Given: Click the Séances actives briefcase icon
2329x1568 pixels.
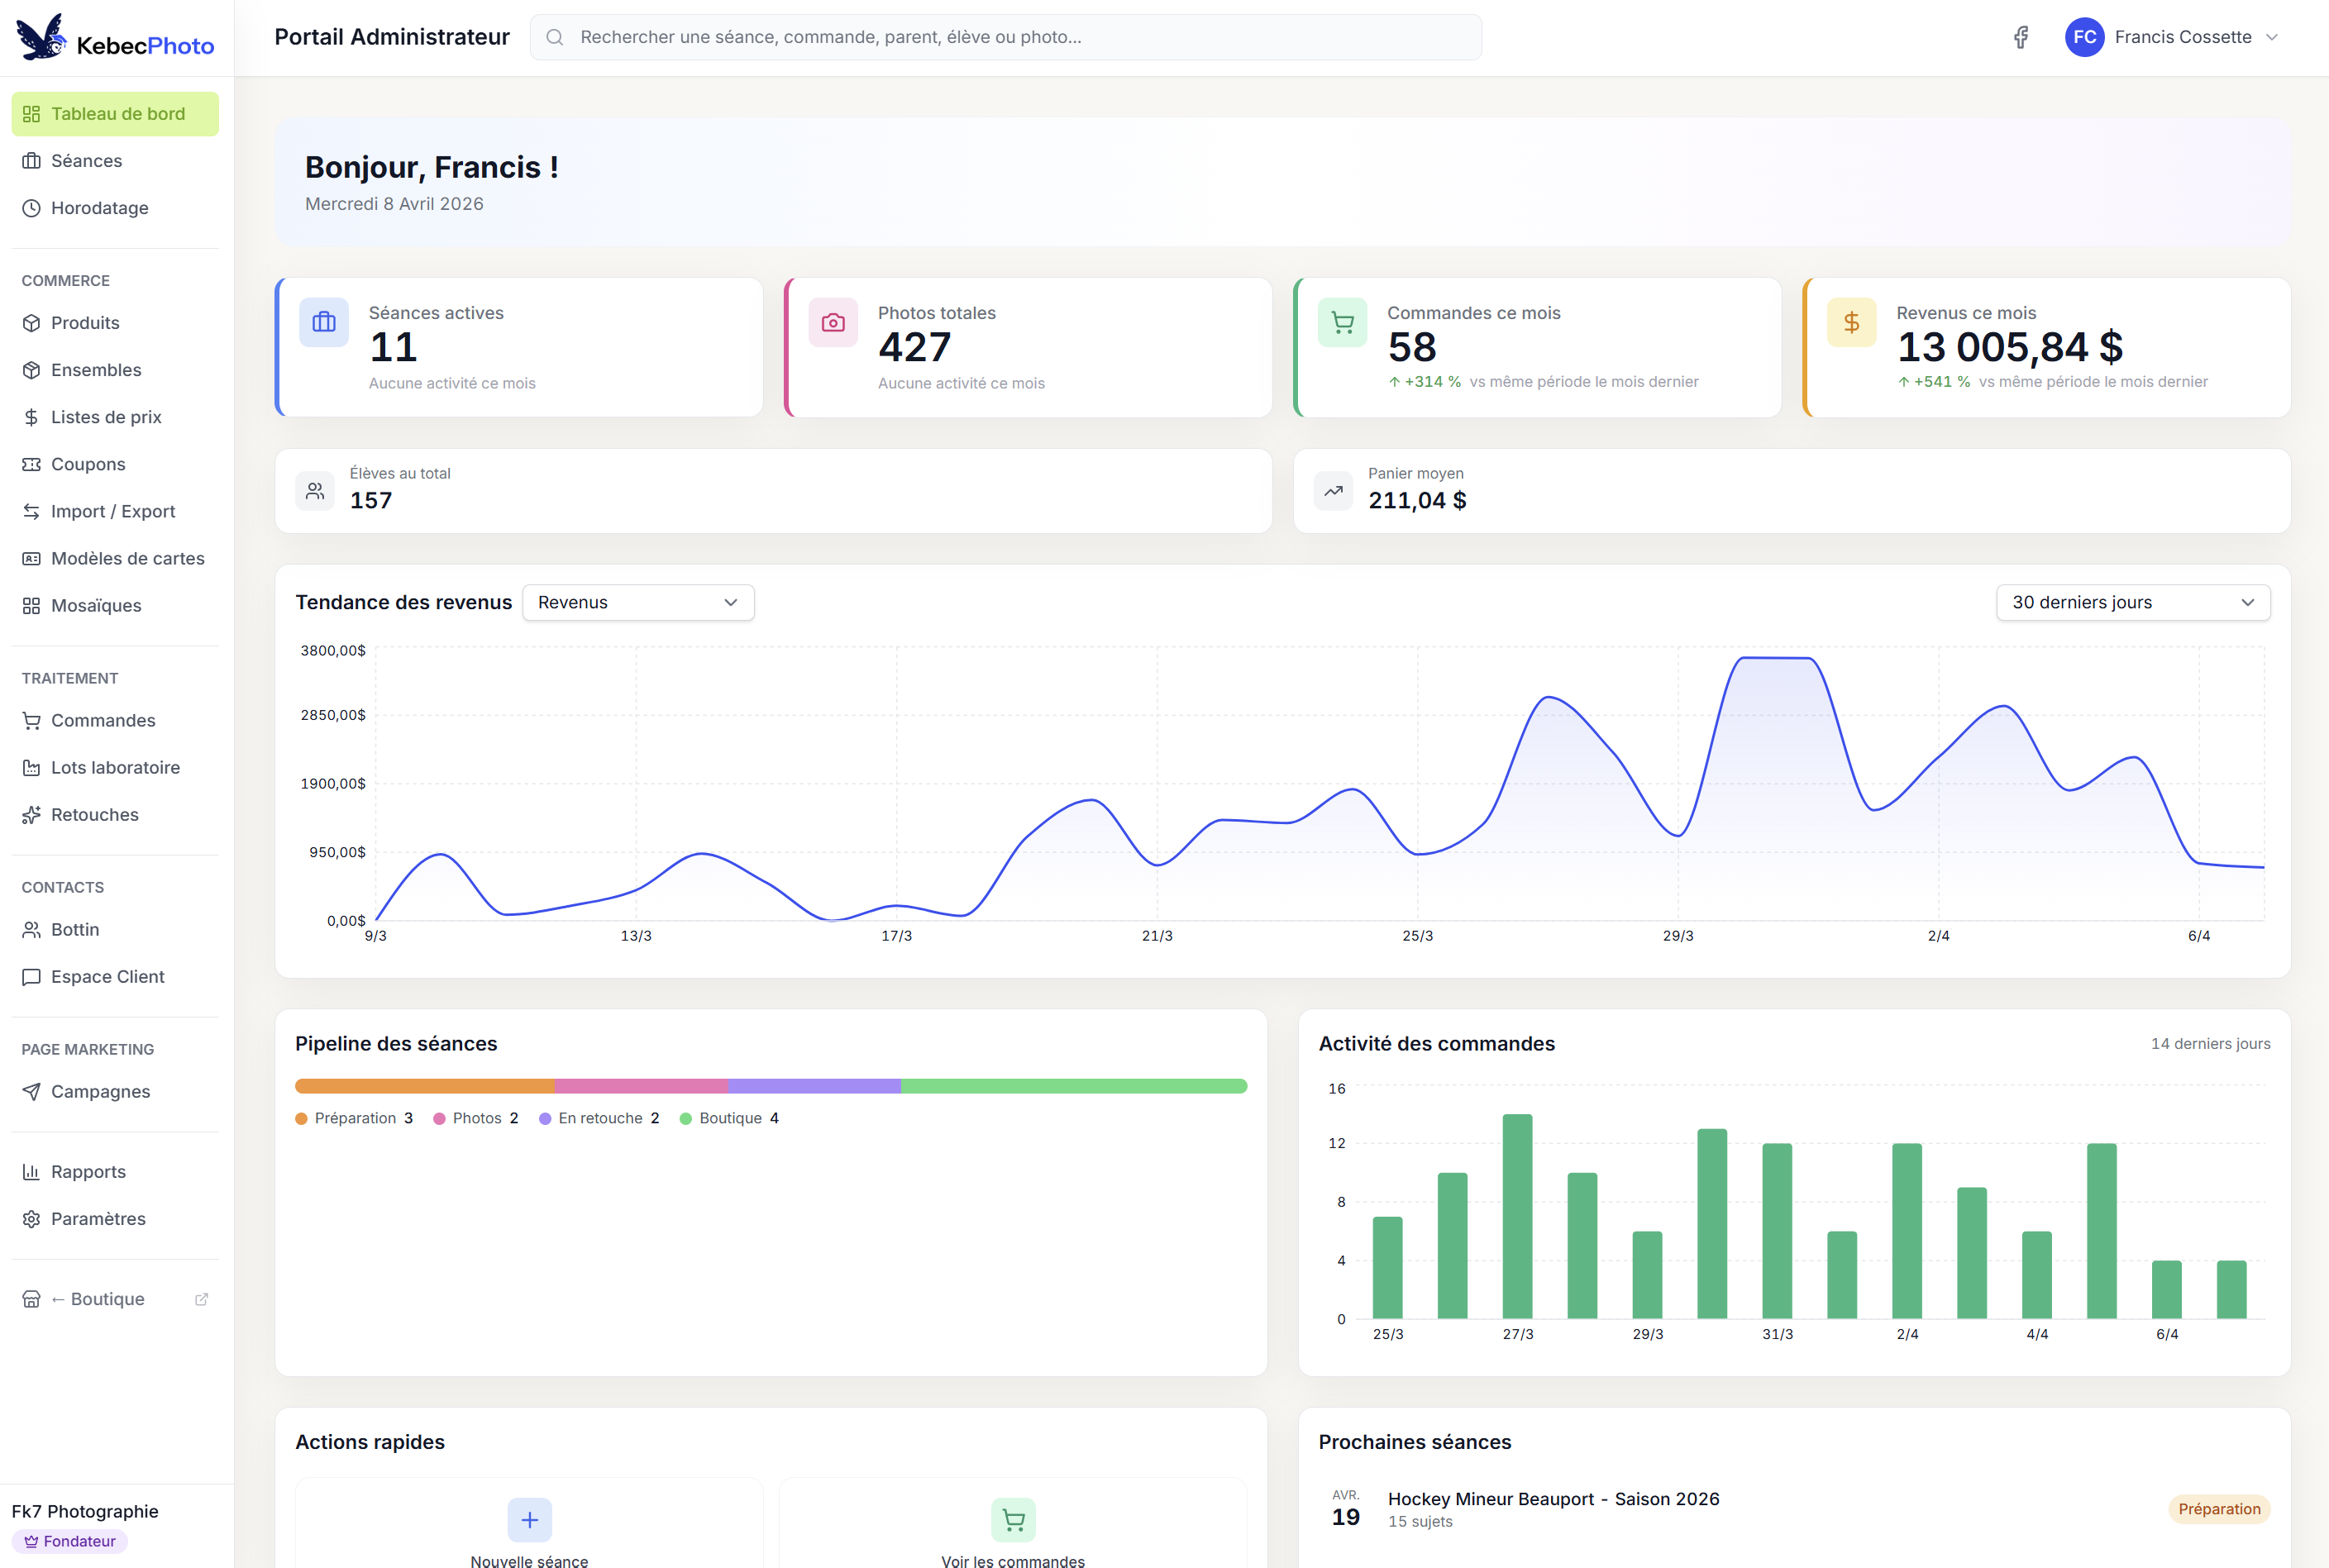Looking at the screenshot, I should coord(324,322).
